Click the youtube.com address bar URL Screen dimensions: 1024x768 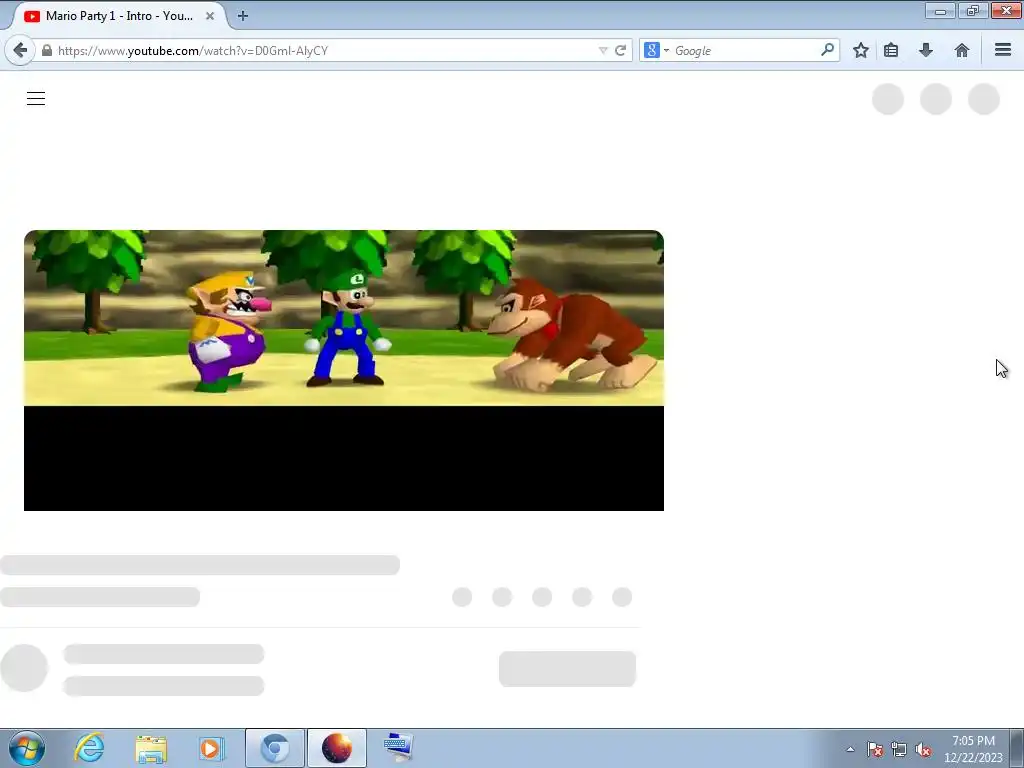click(x=193, y=50)
